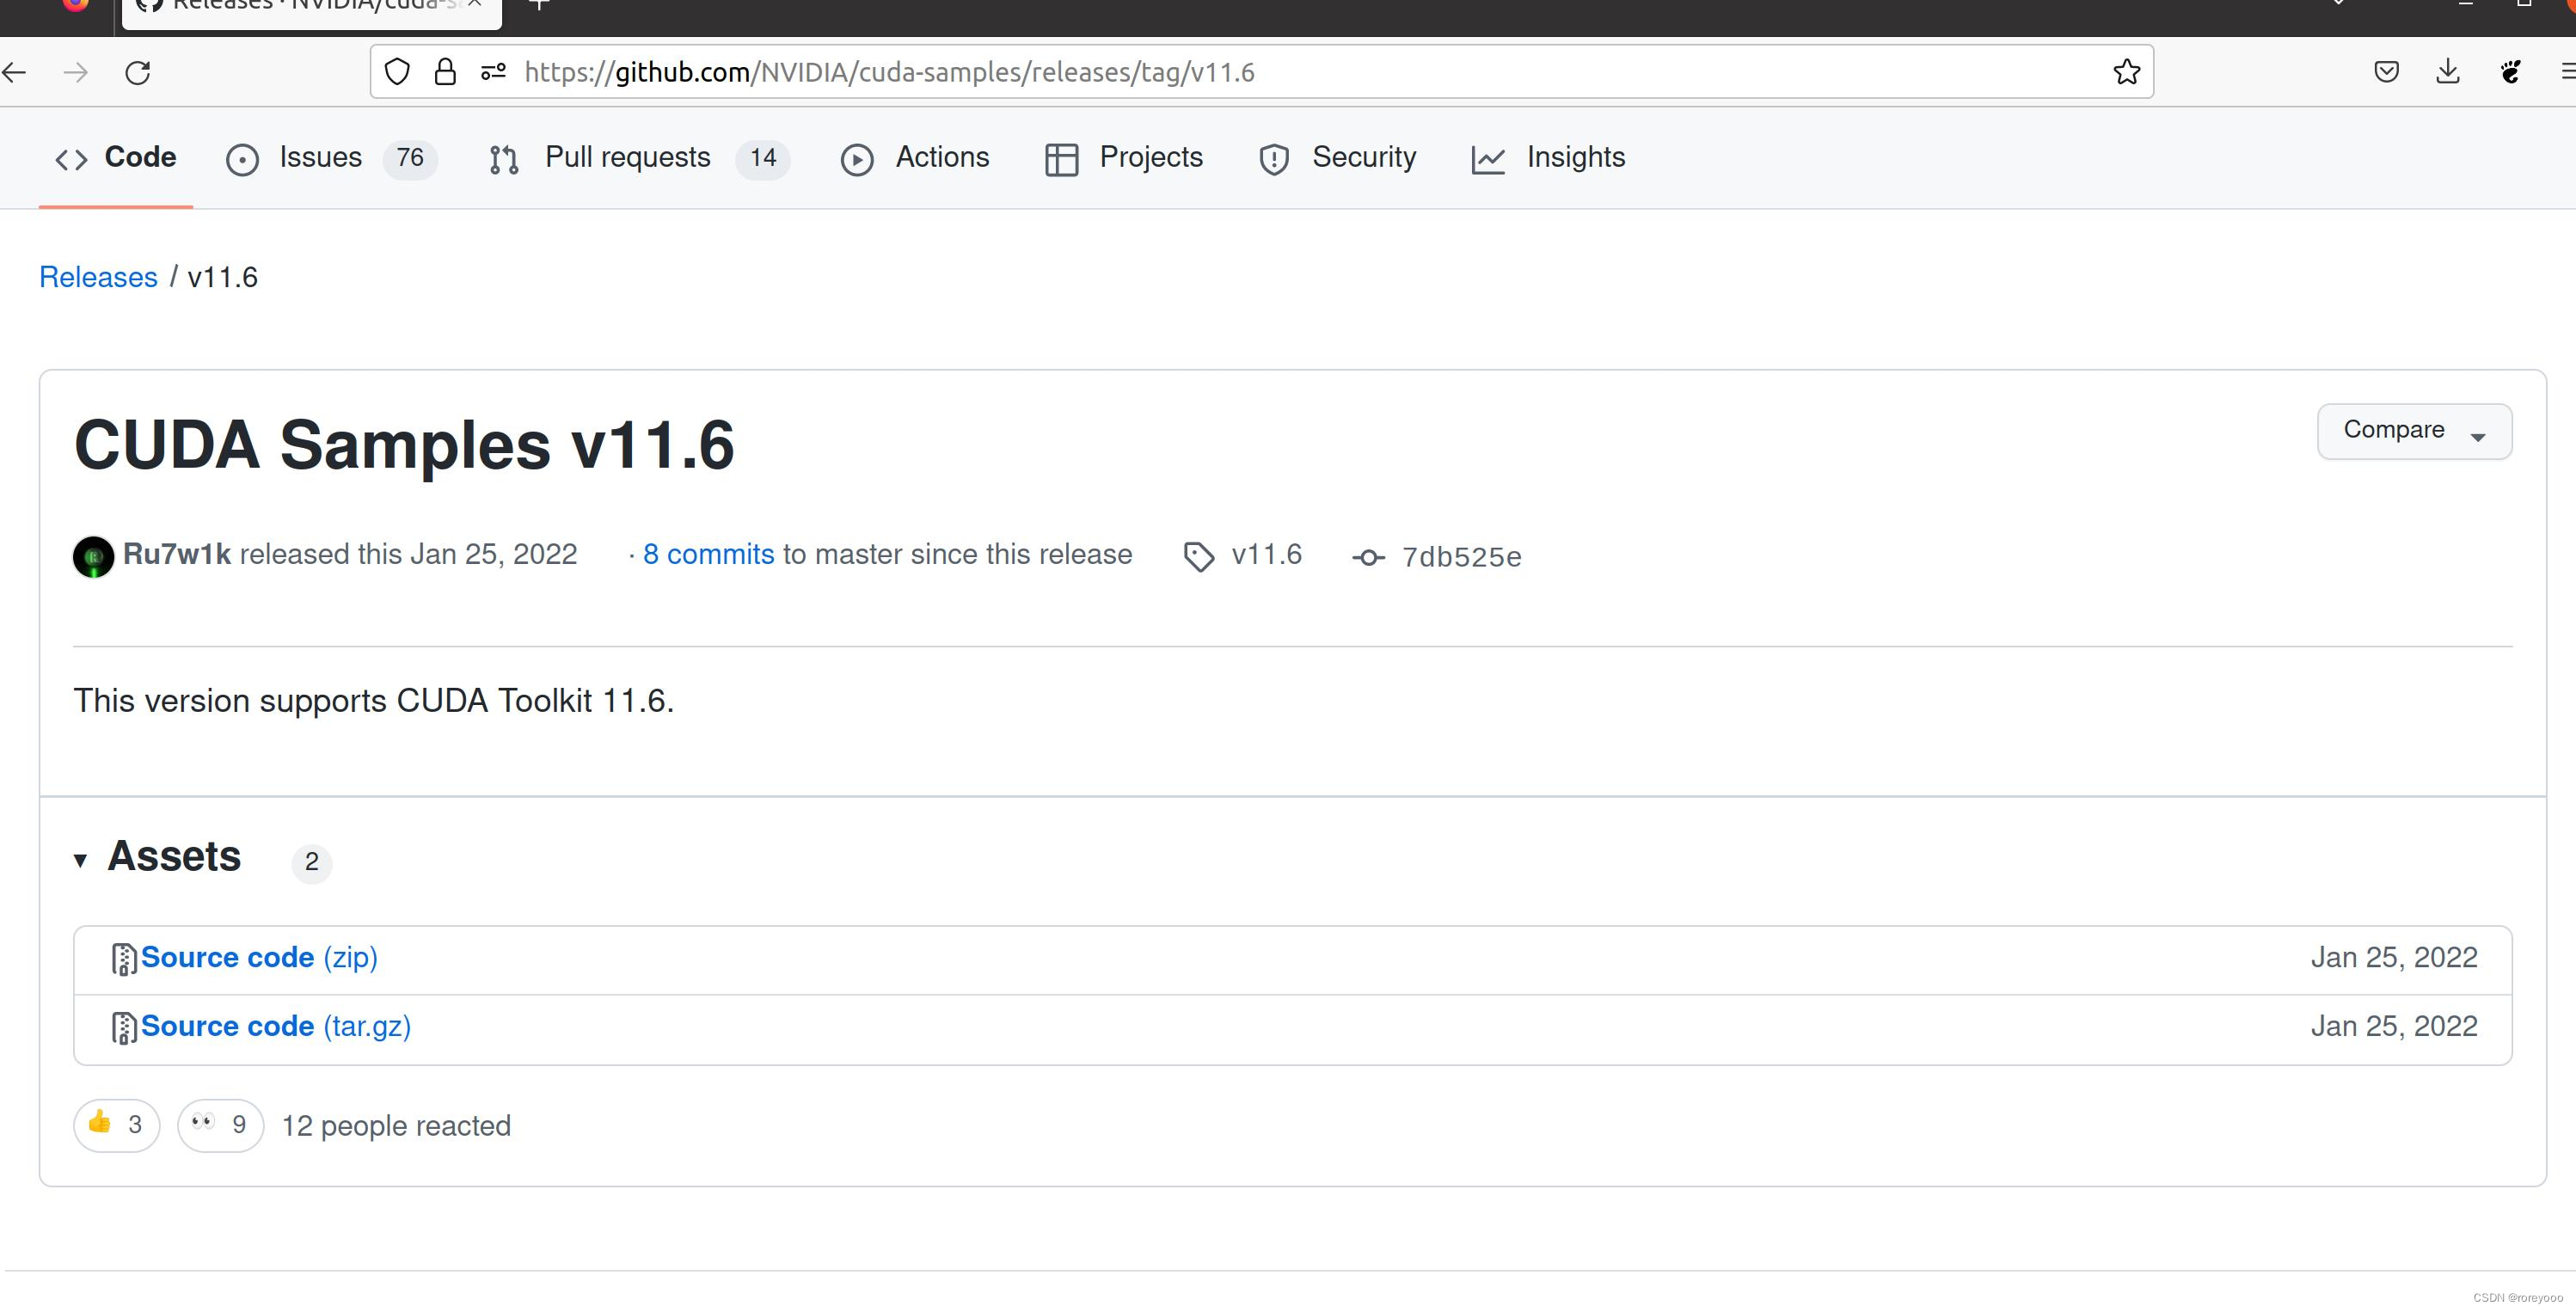Collapse the Assets section
The height and width of the screenshot is (1312, 2576).
tap(81, 860)
